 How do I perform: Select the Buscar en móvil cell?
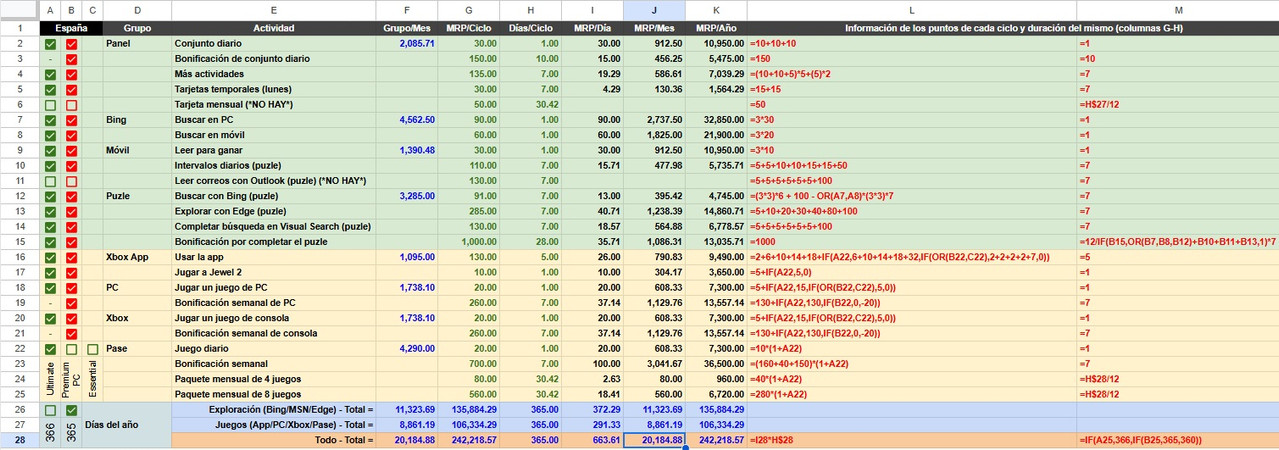pos(273,135)
